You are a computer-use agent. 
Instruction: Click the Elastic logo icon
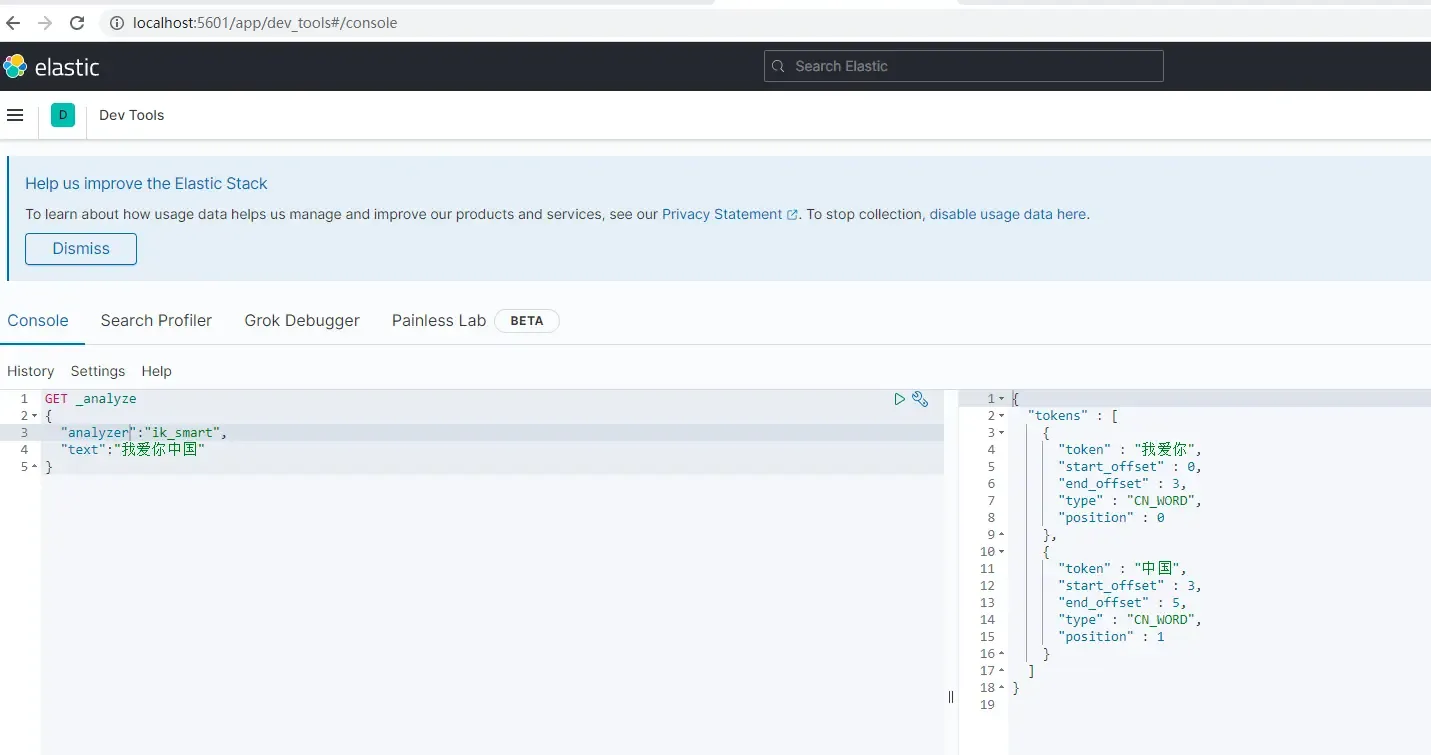15,67
